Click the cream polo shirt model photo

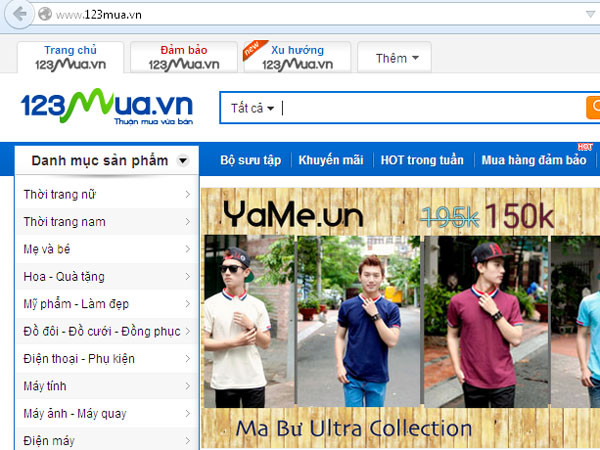point(249,321)
